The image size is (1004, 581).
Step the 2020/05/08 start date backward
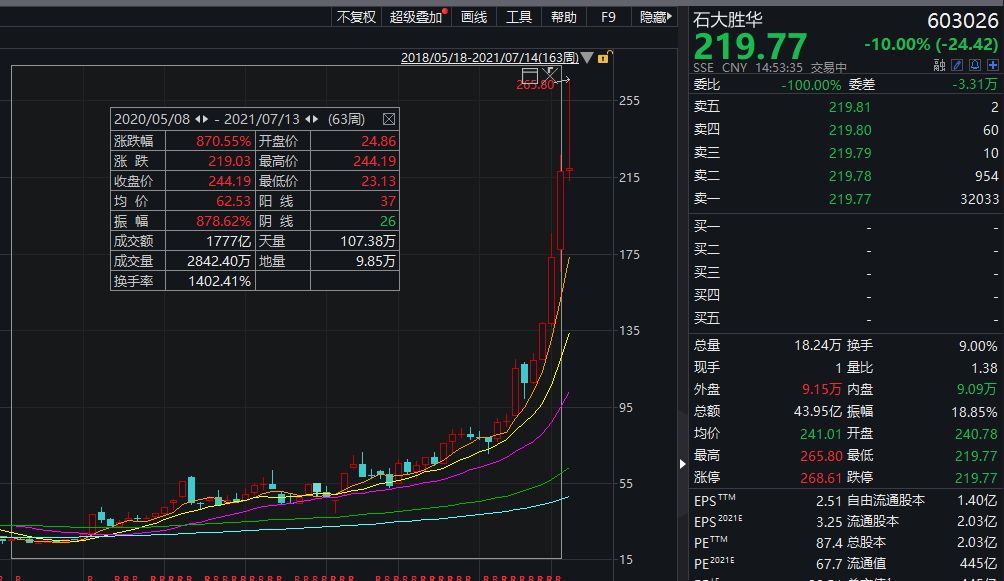[197, 118]
